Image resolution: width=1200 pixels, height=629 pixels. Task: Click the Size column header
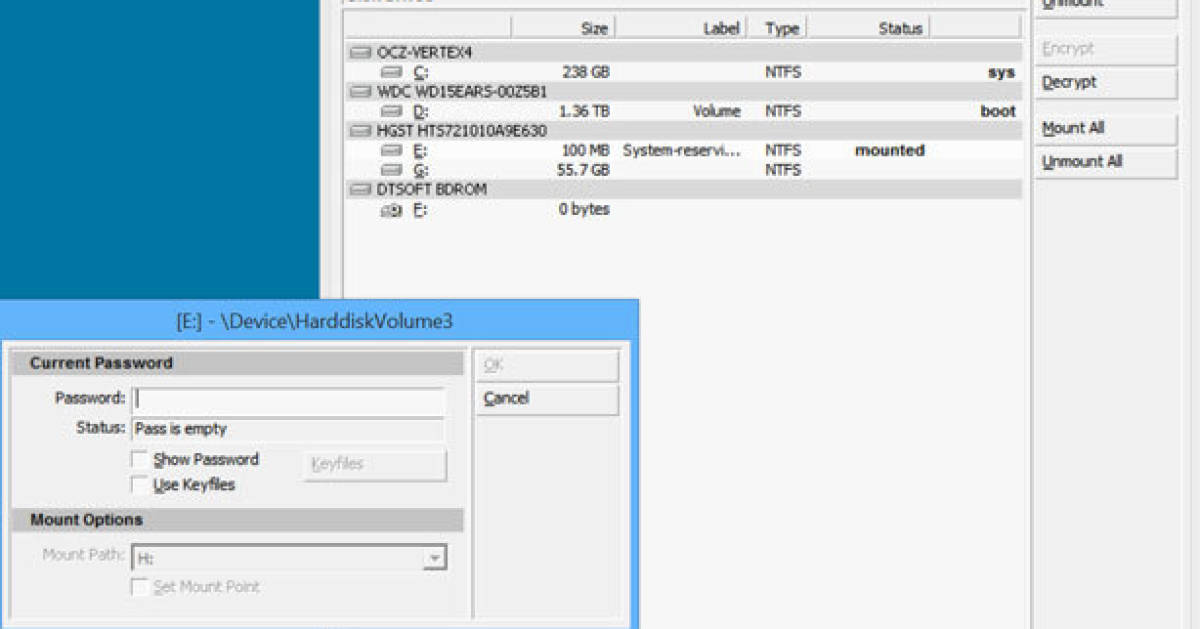pyautogui.click(x=563, y=28)
